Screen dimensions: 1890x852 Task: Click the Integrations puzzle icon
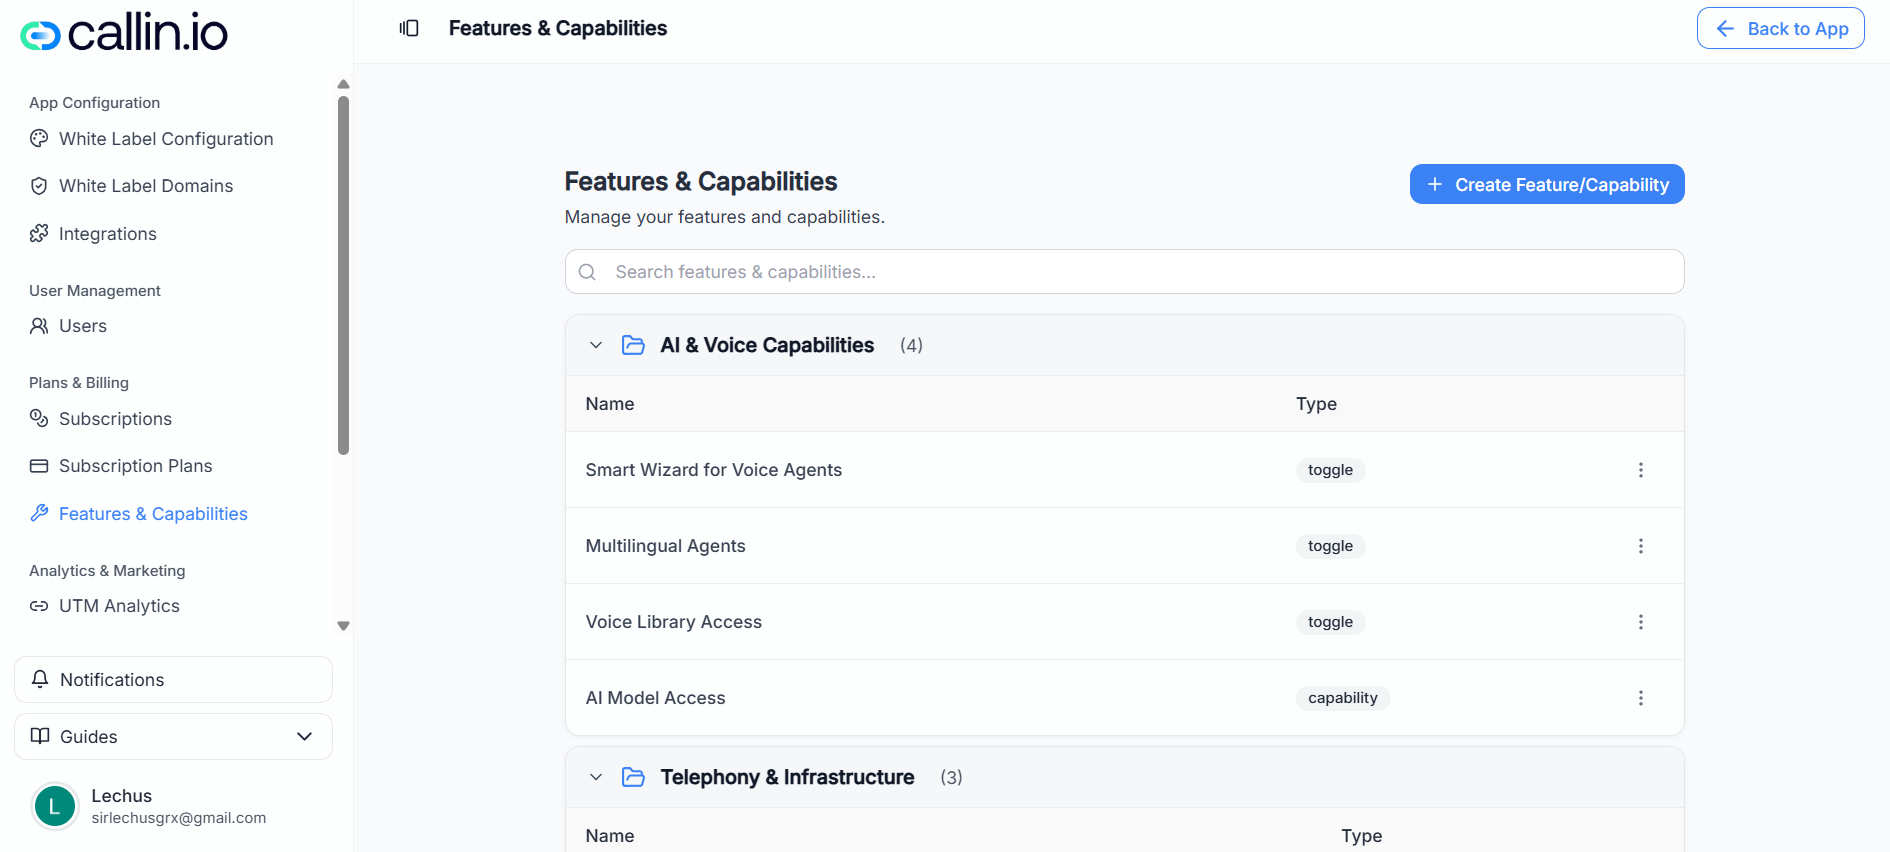(x=39, y=234)
